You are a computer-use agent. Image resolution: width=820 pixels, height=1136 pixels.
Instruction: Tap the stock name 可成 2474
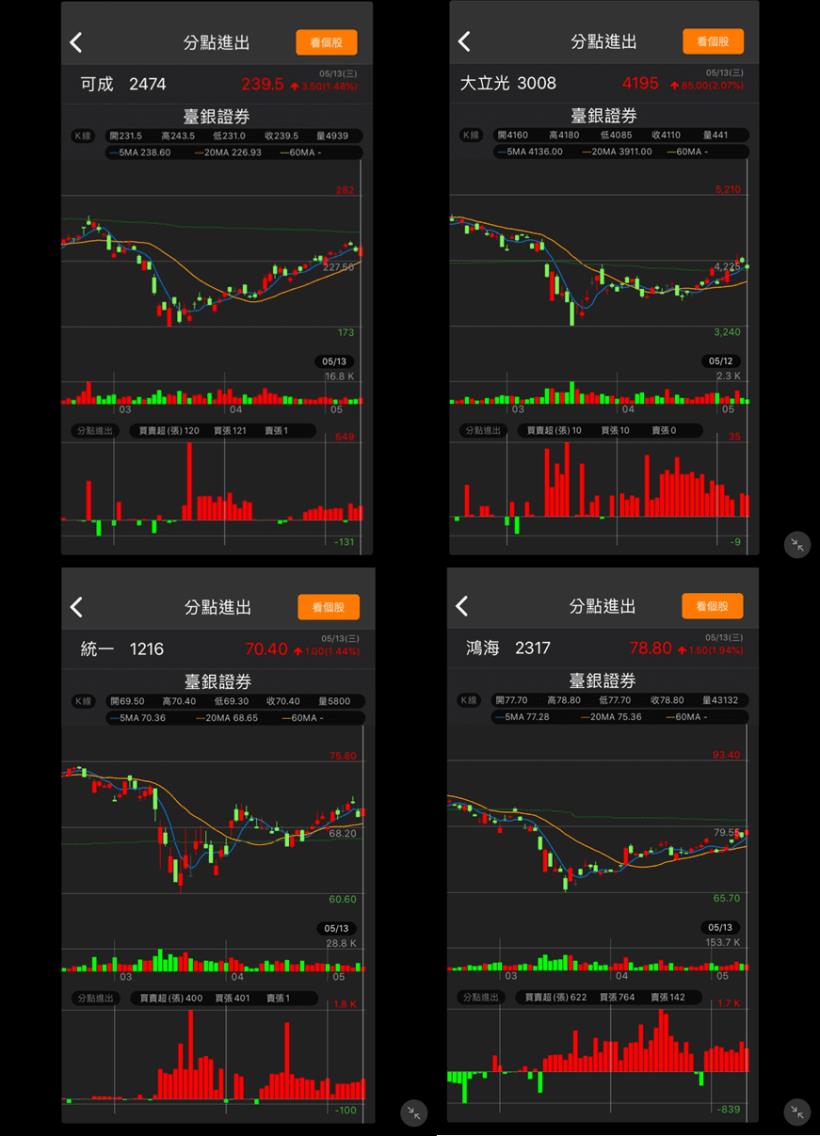point(123,84)
